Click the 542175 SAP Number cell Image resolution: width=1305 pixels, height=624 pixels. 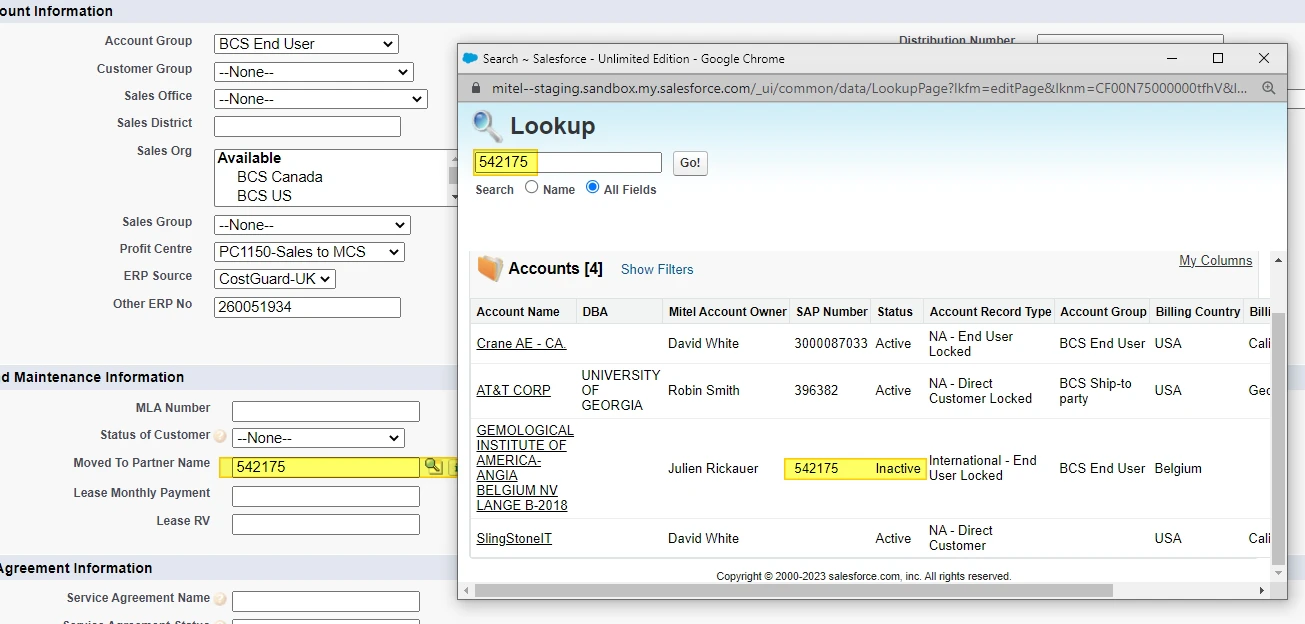tap(816, 468)
